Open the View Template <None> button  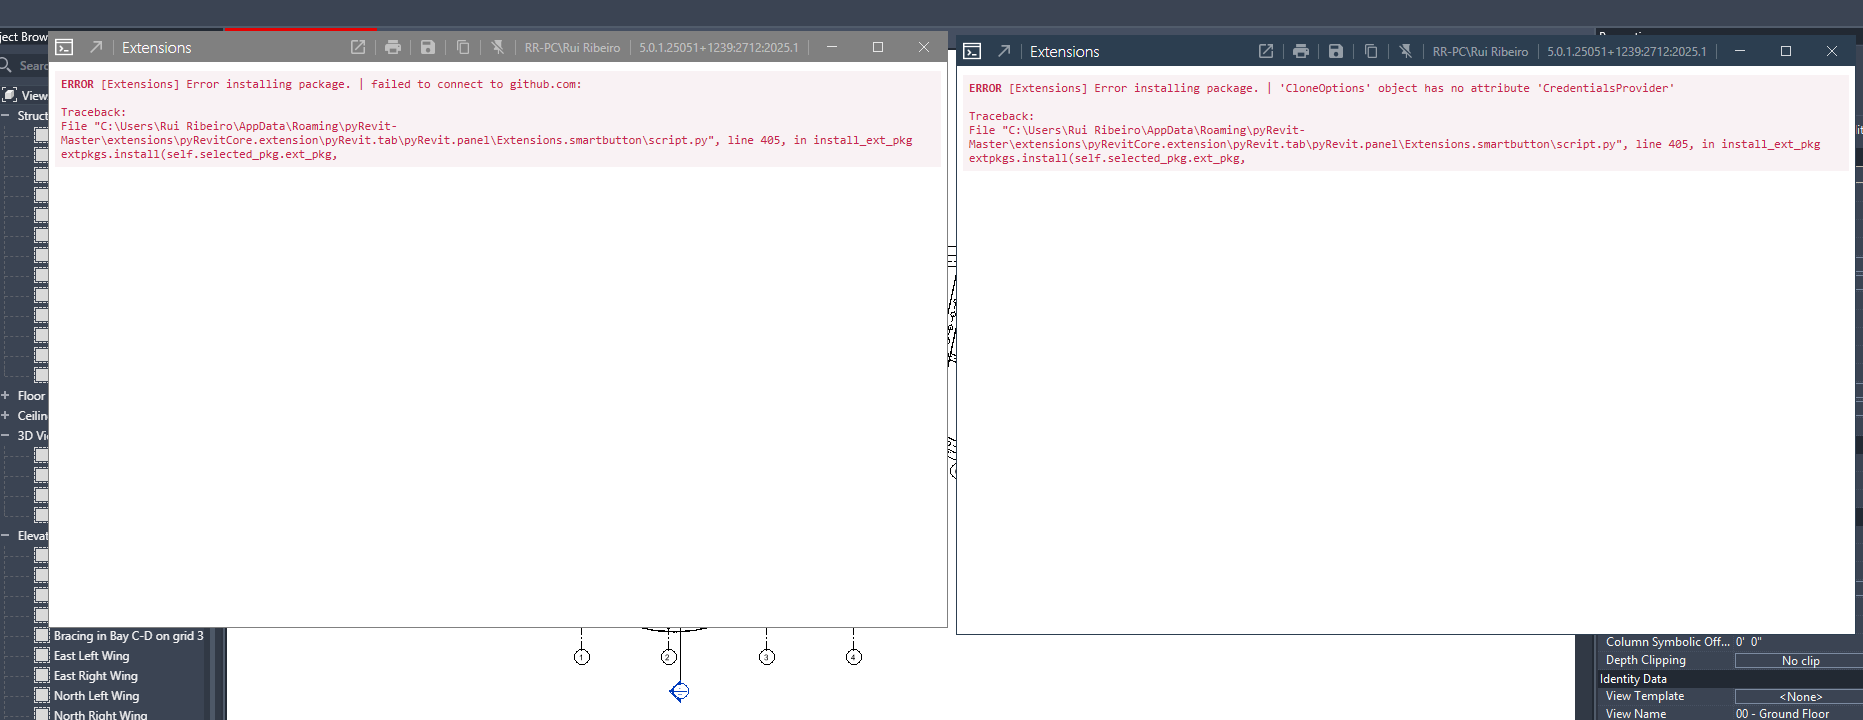(x=1799, y=697)
